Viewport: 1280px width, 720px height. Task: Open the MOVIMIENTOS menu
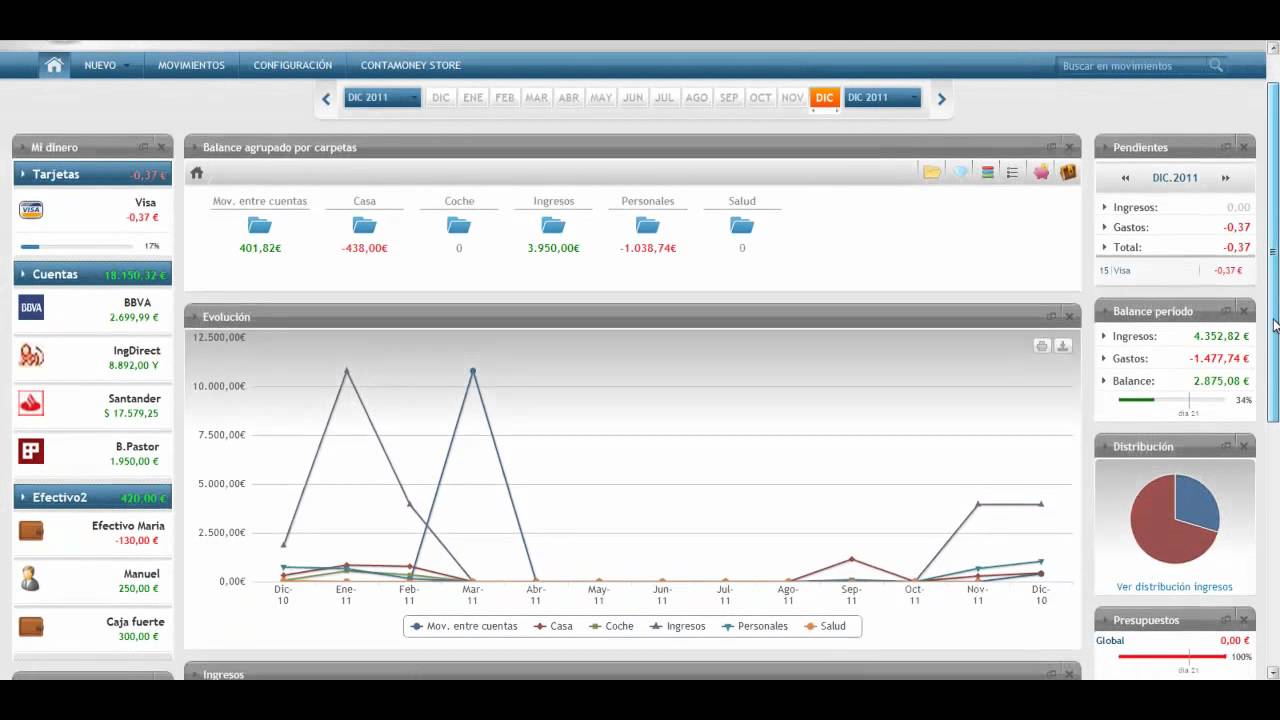tap(191, 65)
